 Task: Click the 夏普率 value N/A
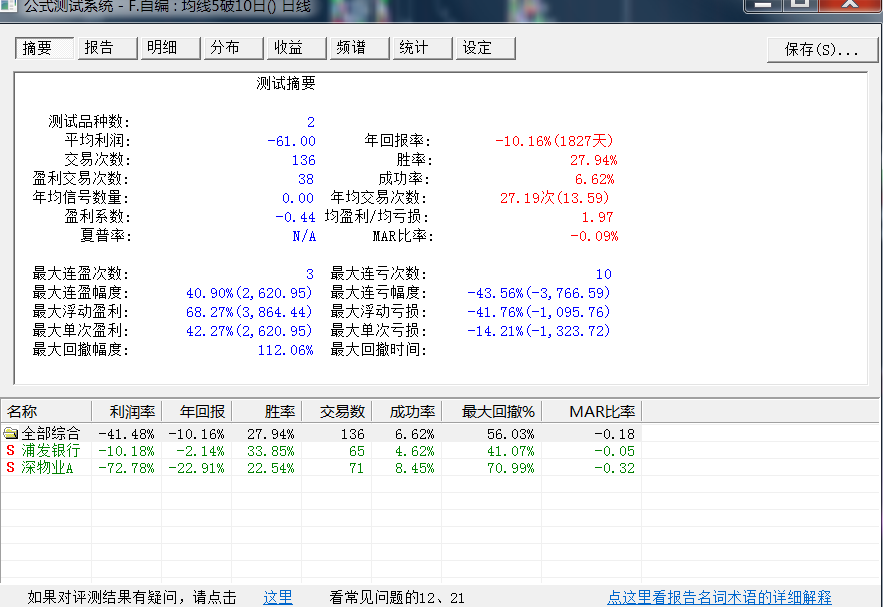[304, 236]
